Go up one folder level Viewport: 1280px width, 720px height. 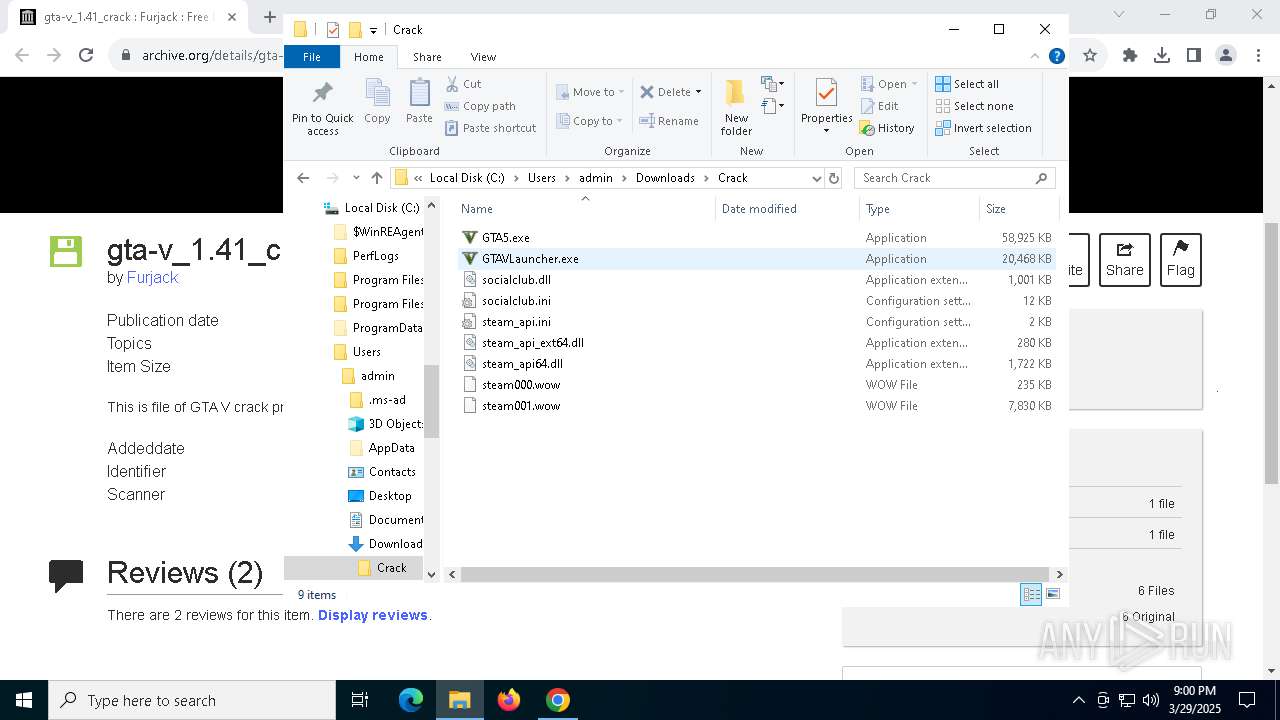coord(377,178)
